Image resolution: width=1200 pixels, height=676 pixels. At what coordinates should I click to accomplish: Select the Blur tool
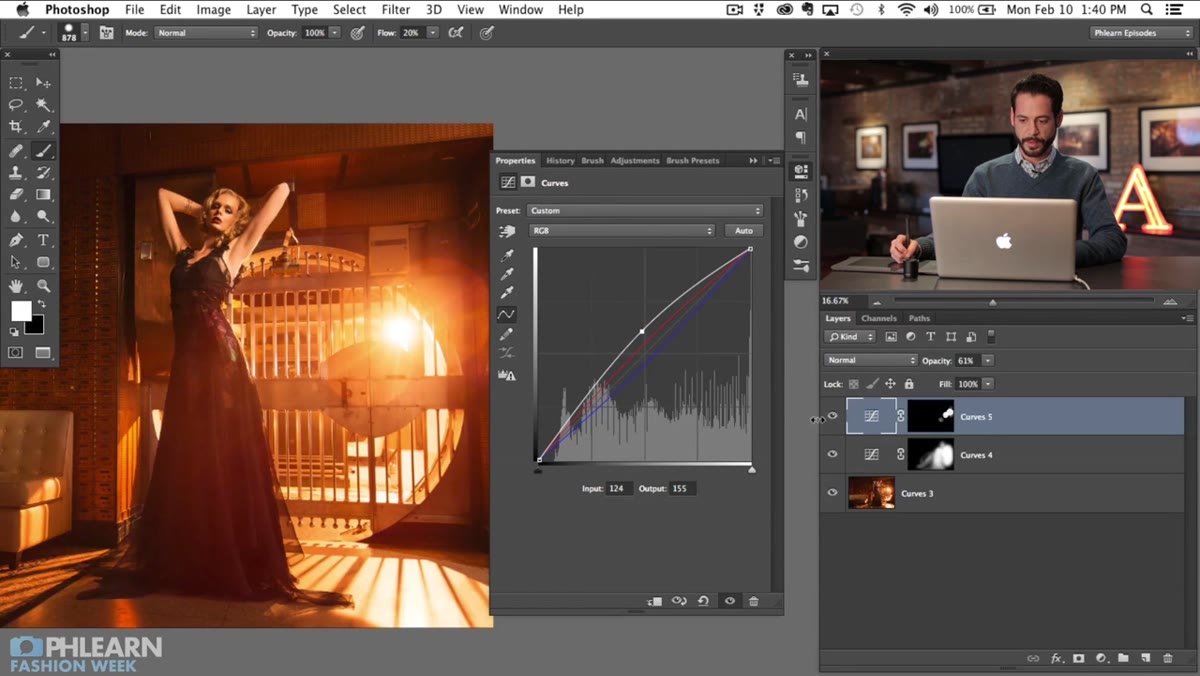point(16,216)
